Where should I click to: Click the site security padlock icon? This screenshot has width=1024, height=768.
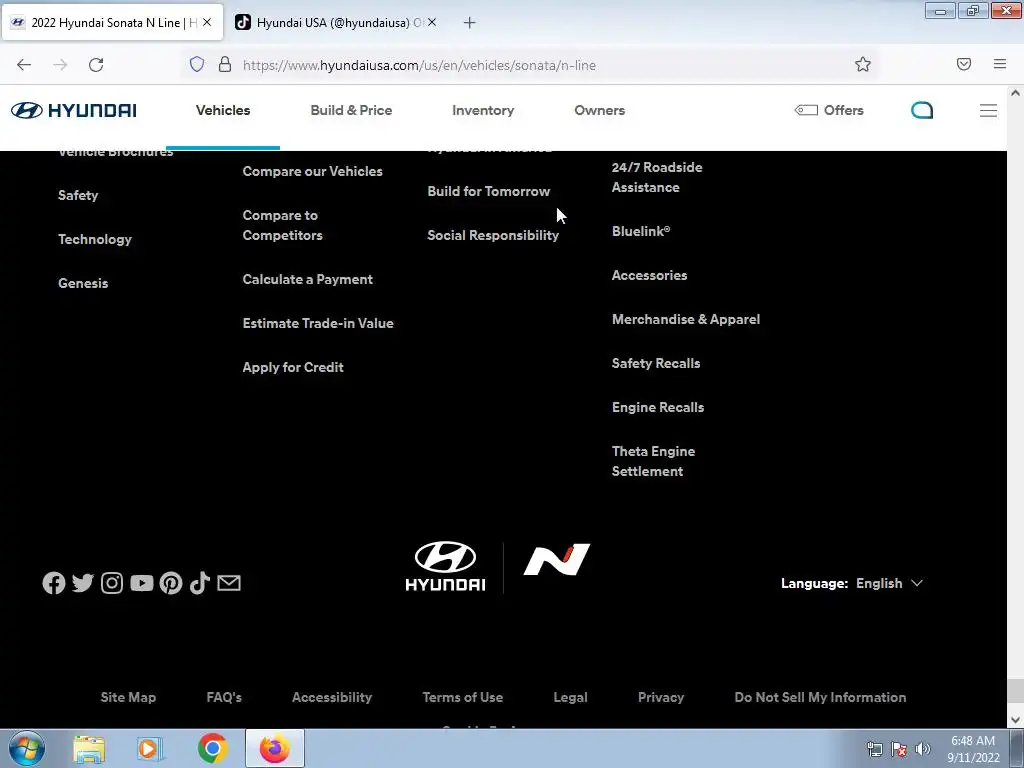[225, 64]
